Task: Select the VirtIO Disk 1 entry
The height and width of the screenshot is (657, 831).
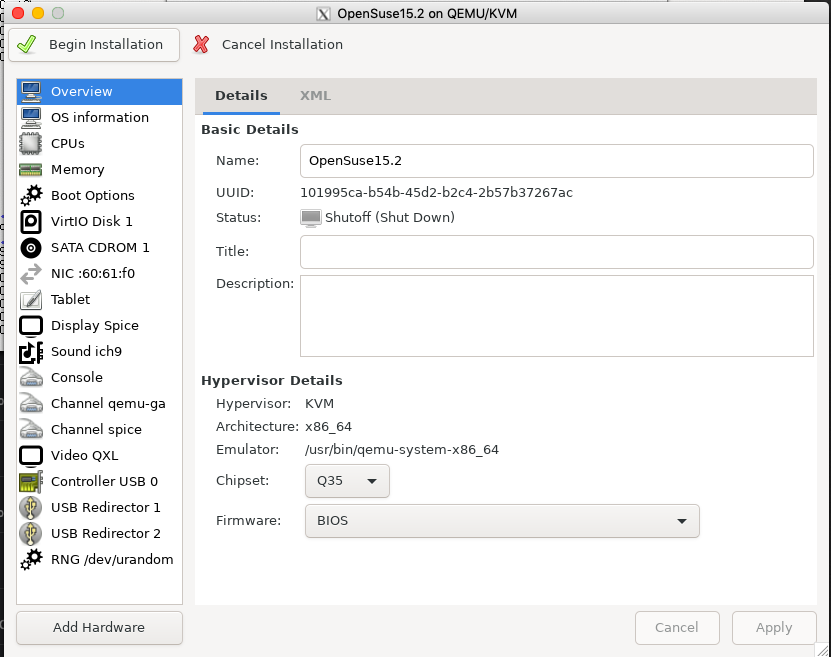Action: [100, 221]
